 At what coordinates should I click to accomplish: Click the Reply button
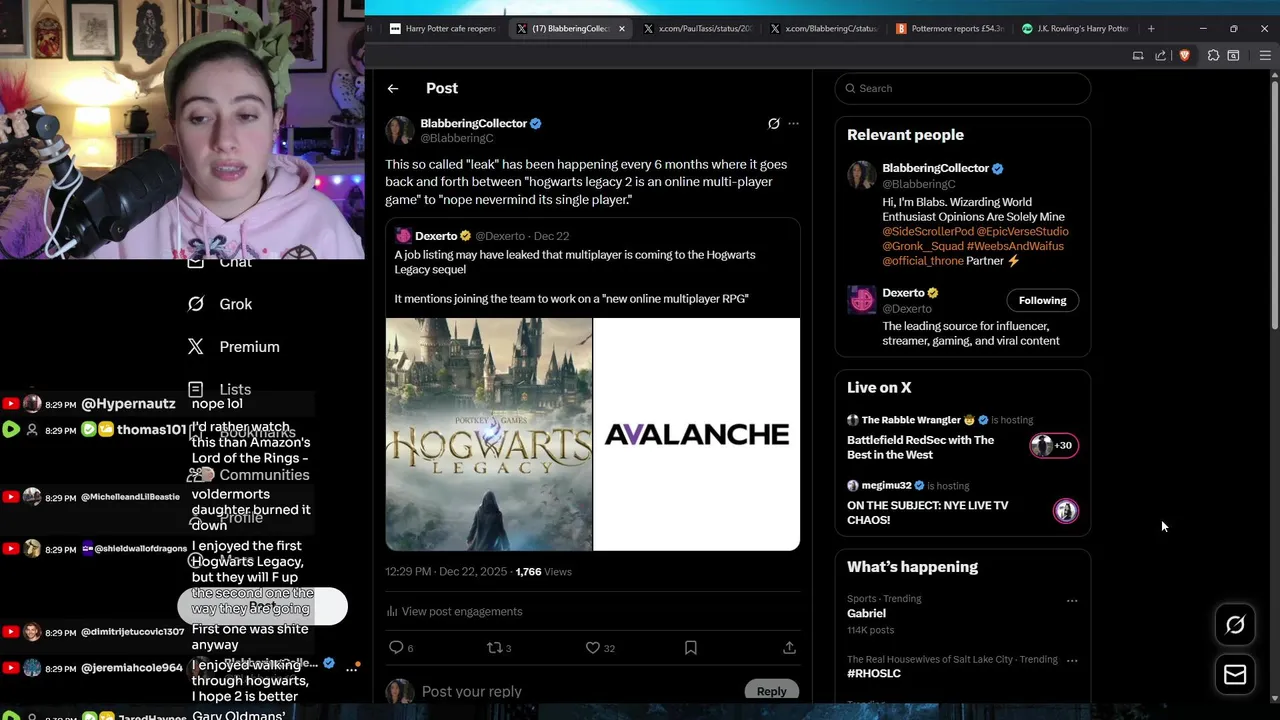tap(771, 691)
